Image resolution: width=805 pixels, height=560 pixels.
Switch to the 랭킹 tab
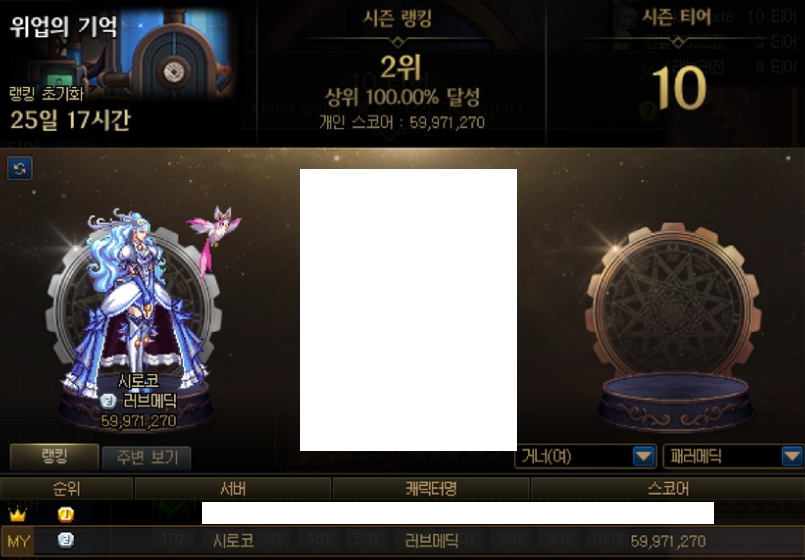click(x=54, y=457)
